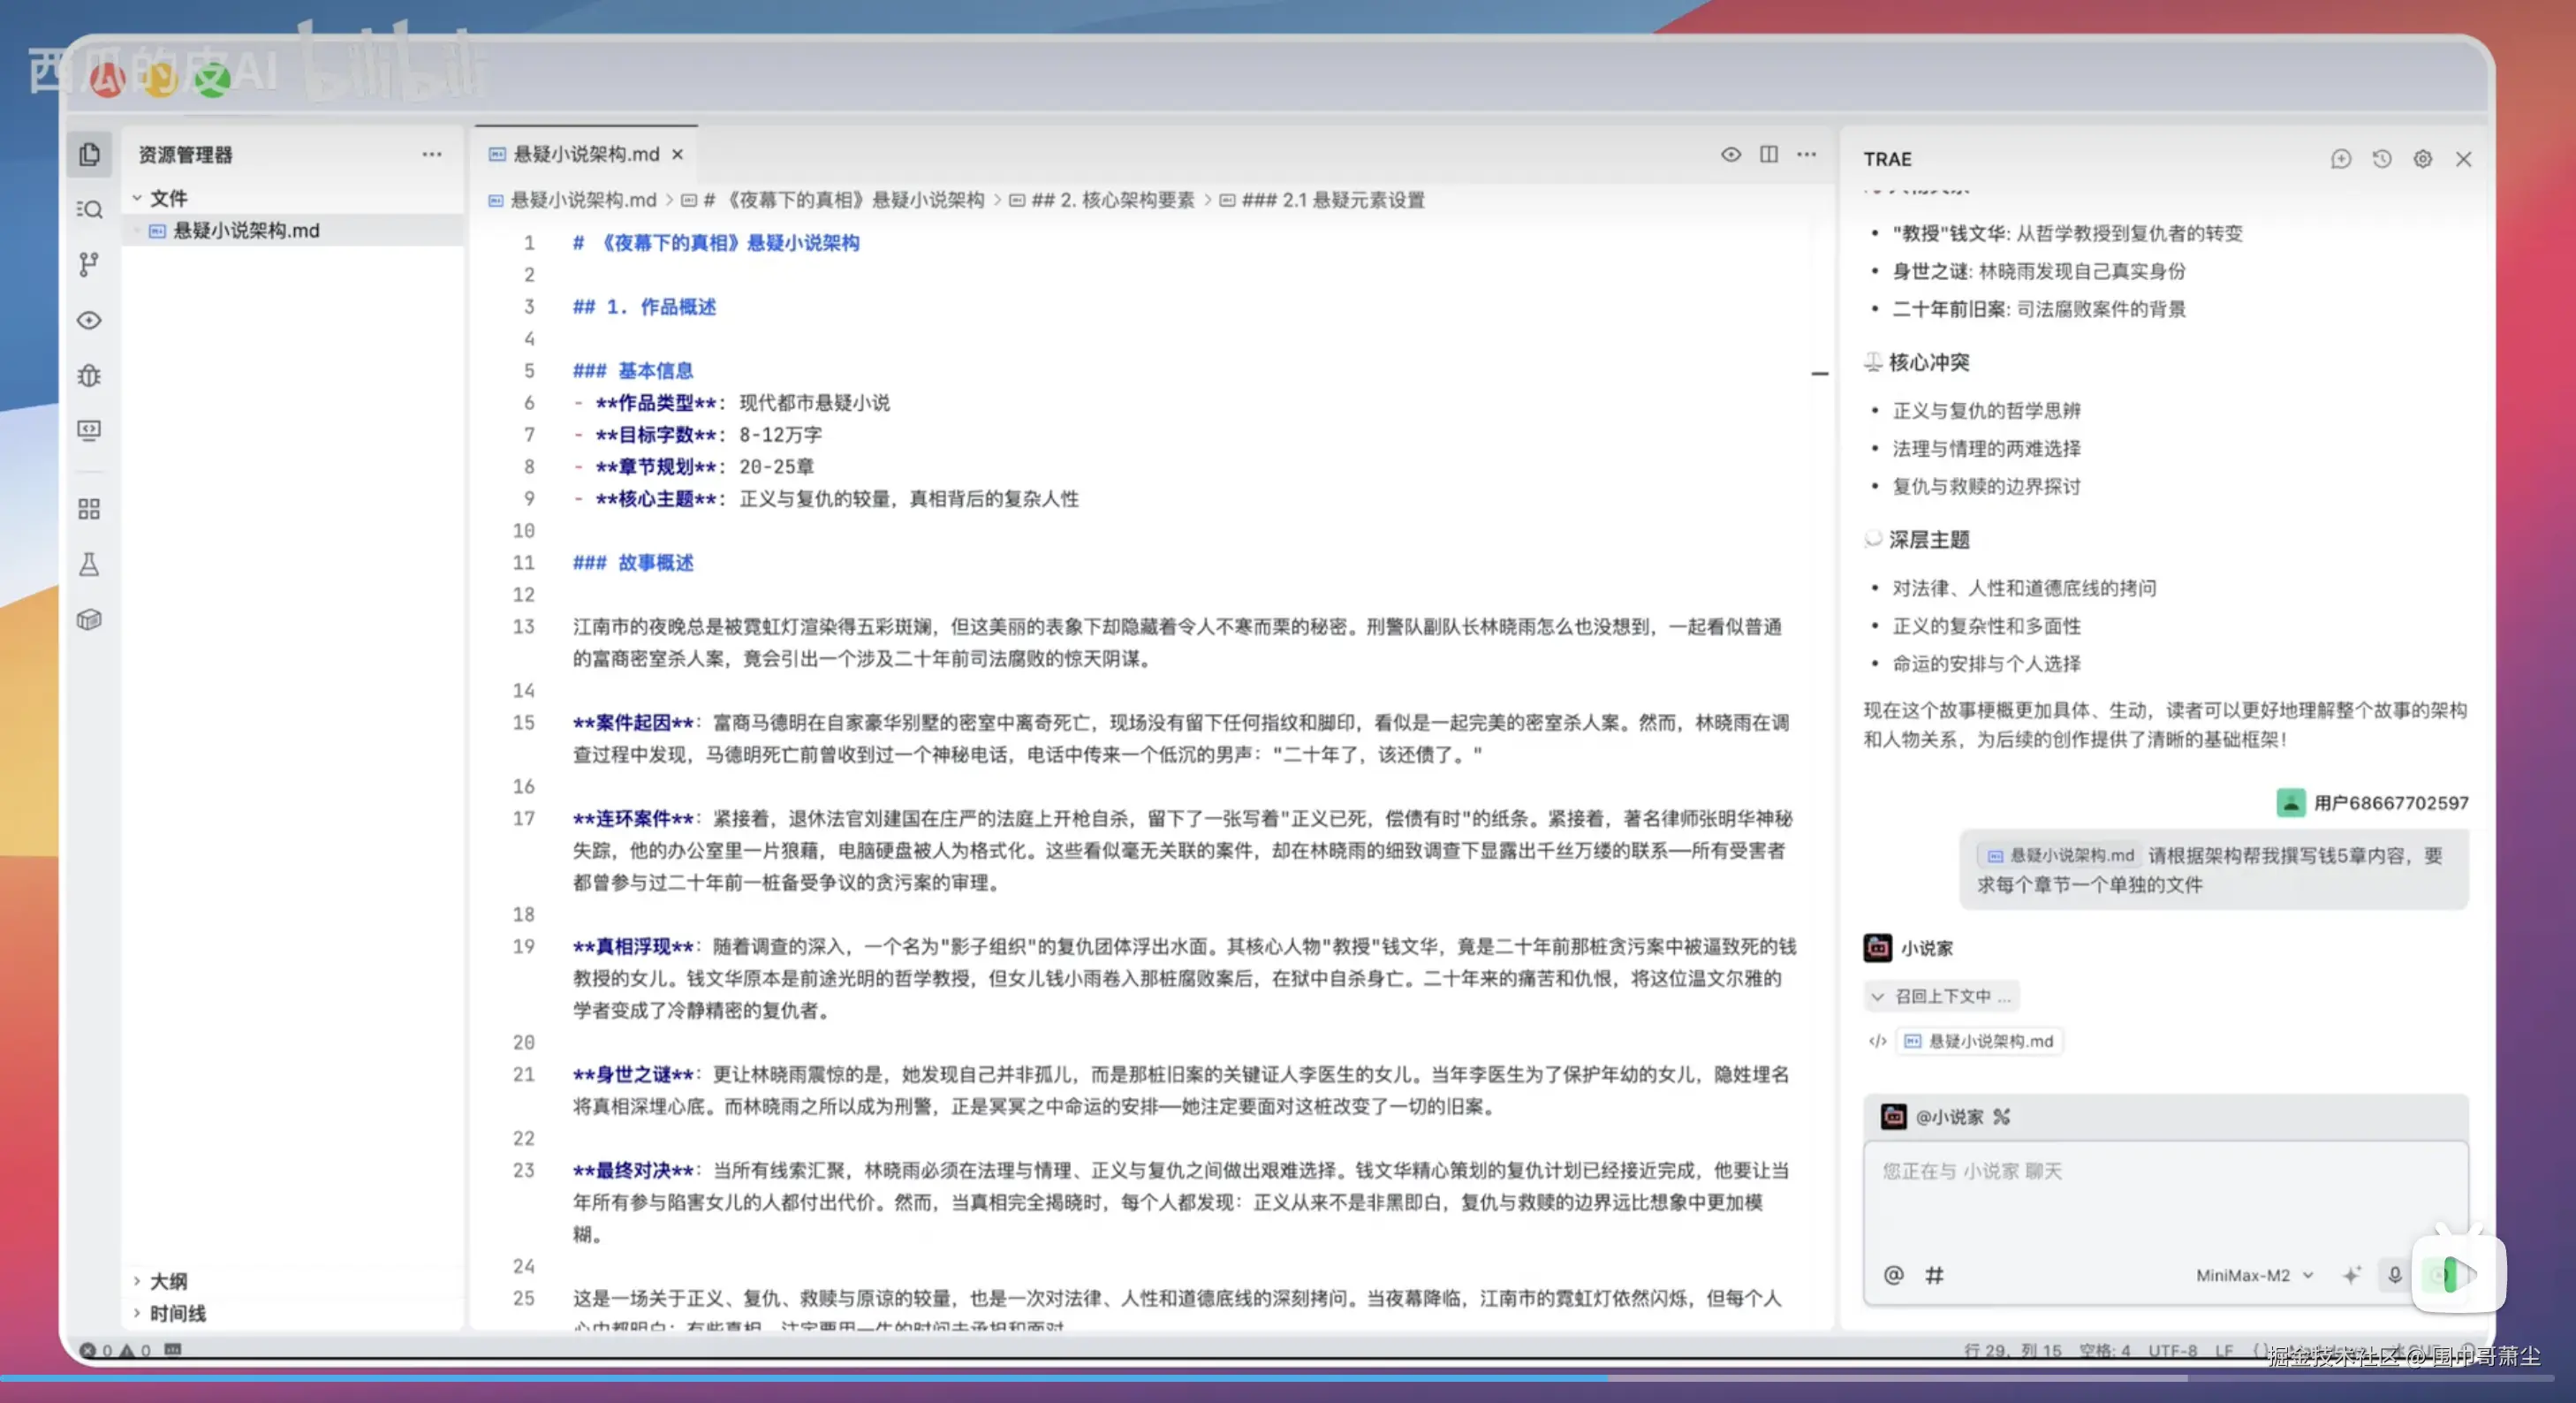
Task: Click the # context icon in chat input
Action: click(1935, 1275)
